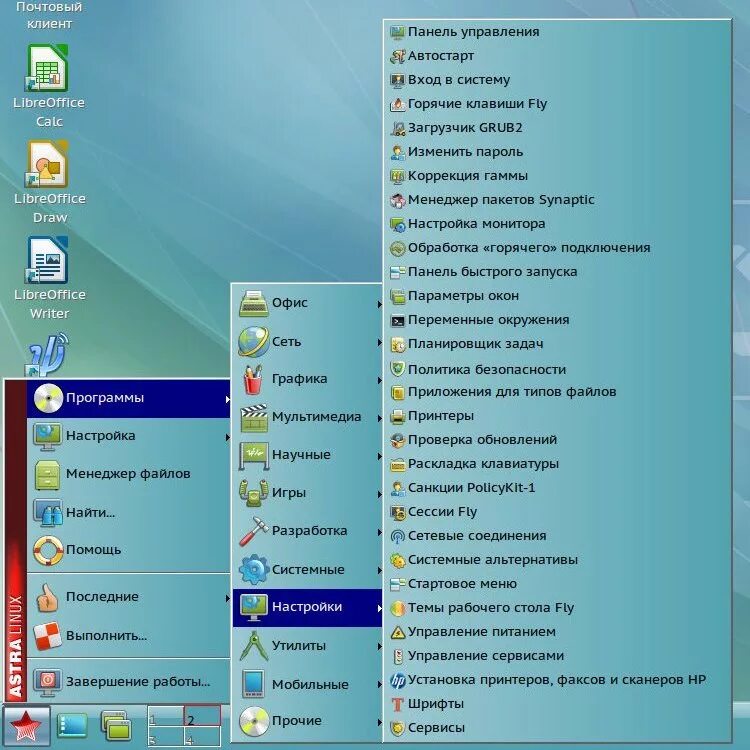Click the Прочие disc icon

(x=254, y=721)
